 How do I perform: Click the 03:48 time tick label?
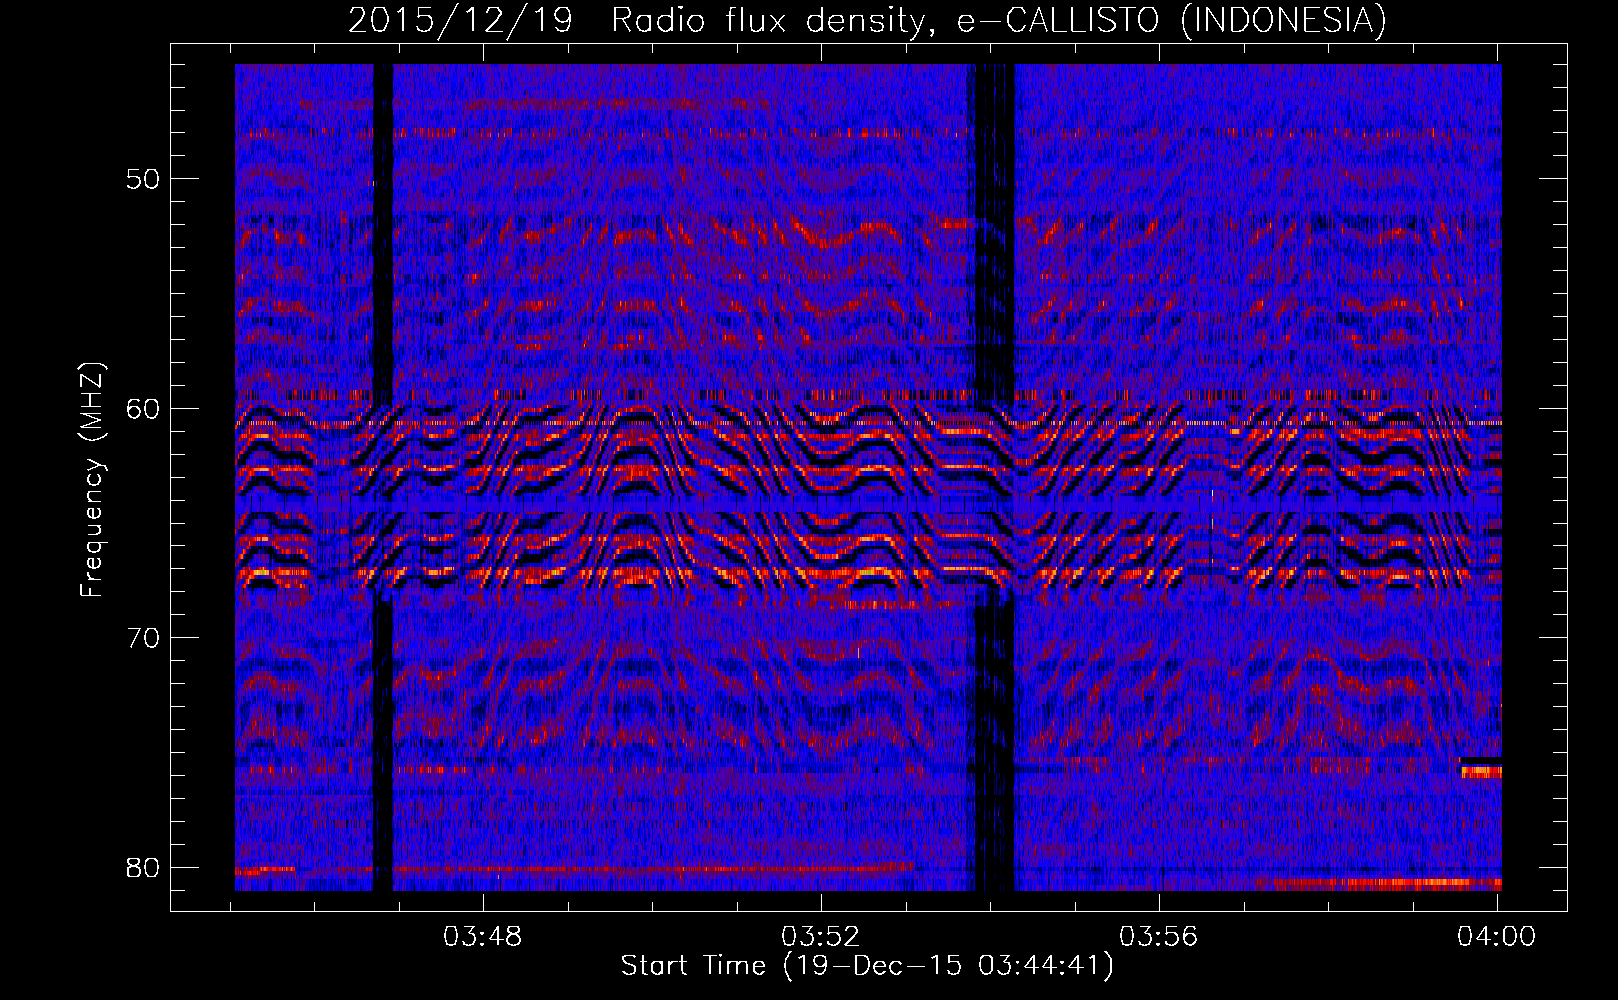click(483, 937)
